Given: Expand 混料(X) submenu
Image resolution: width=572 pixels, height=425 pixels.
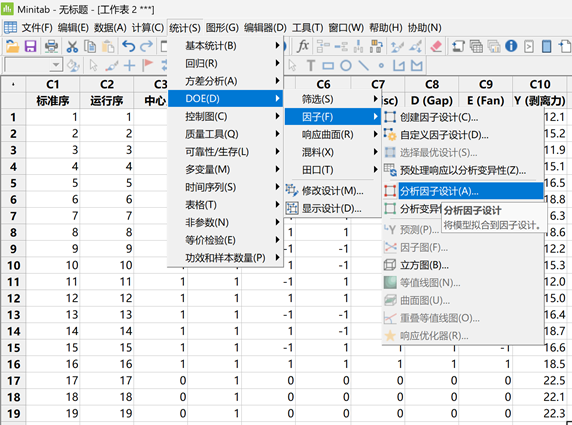Looking at the screenshot, I should pos(333,152).
